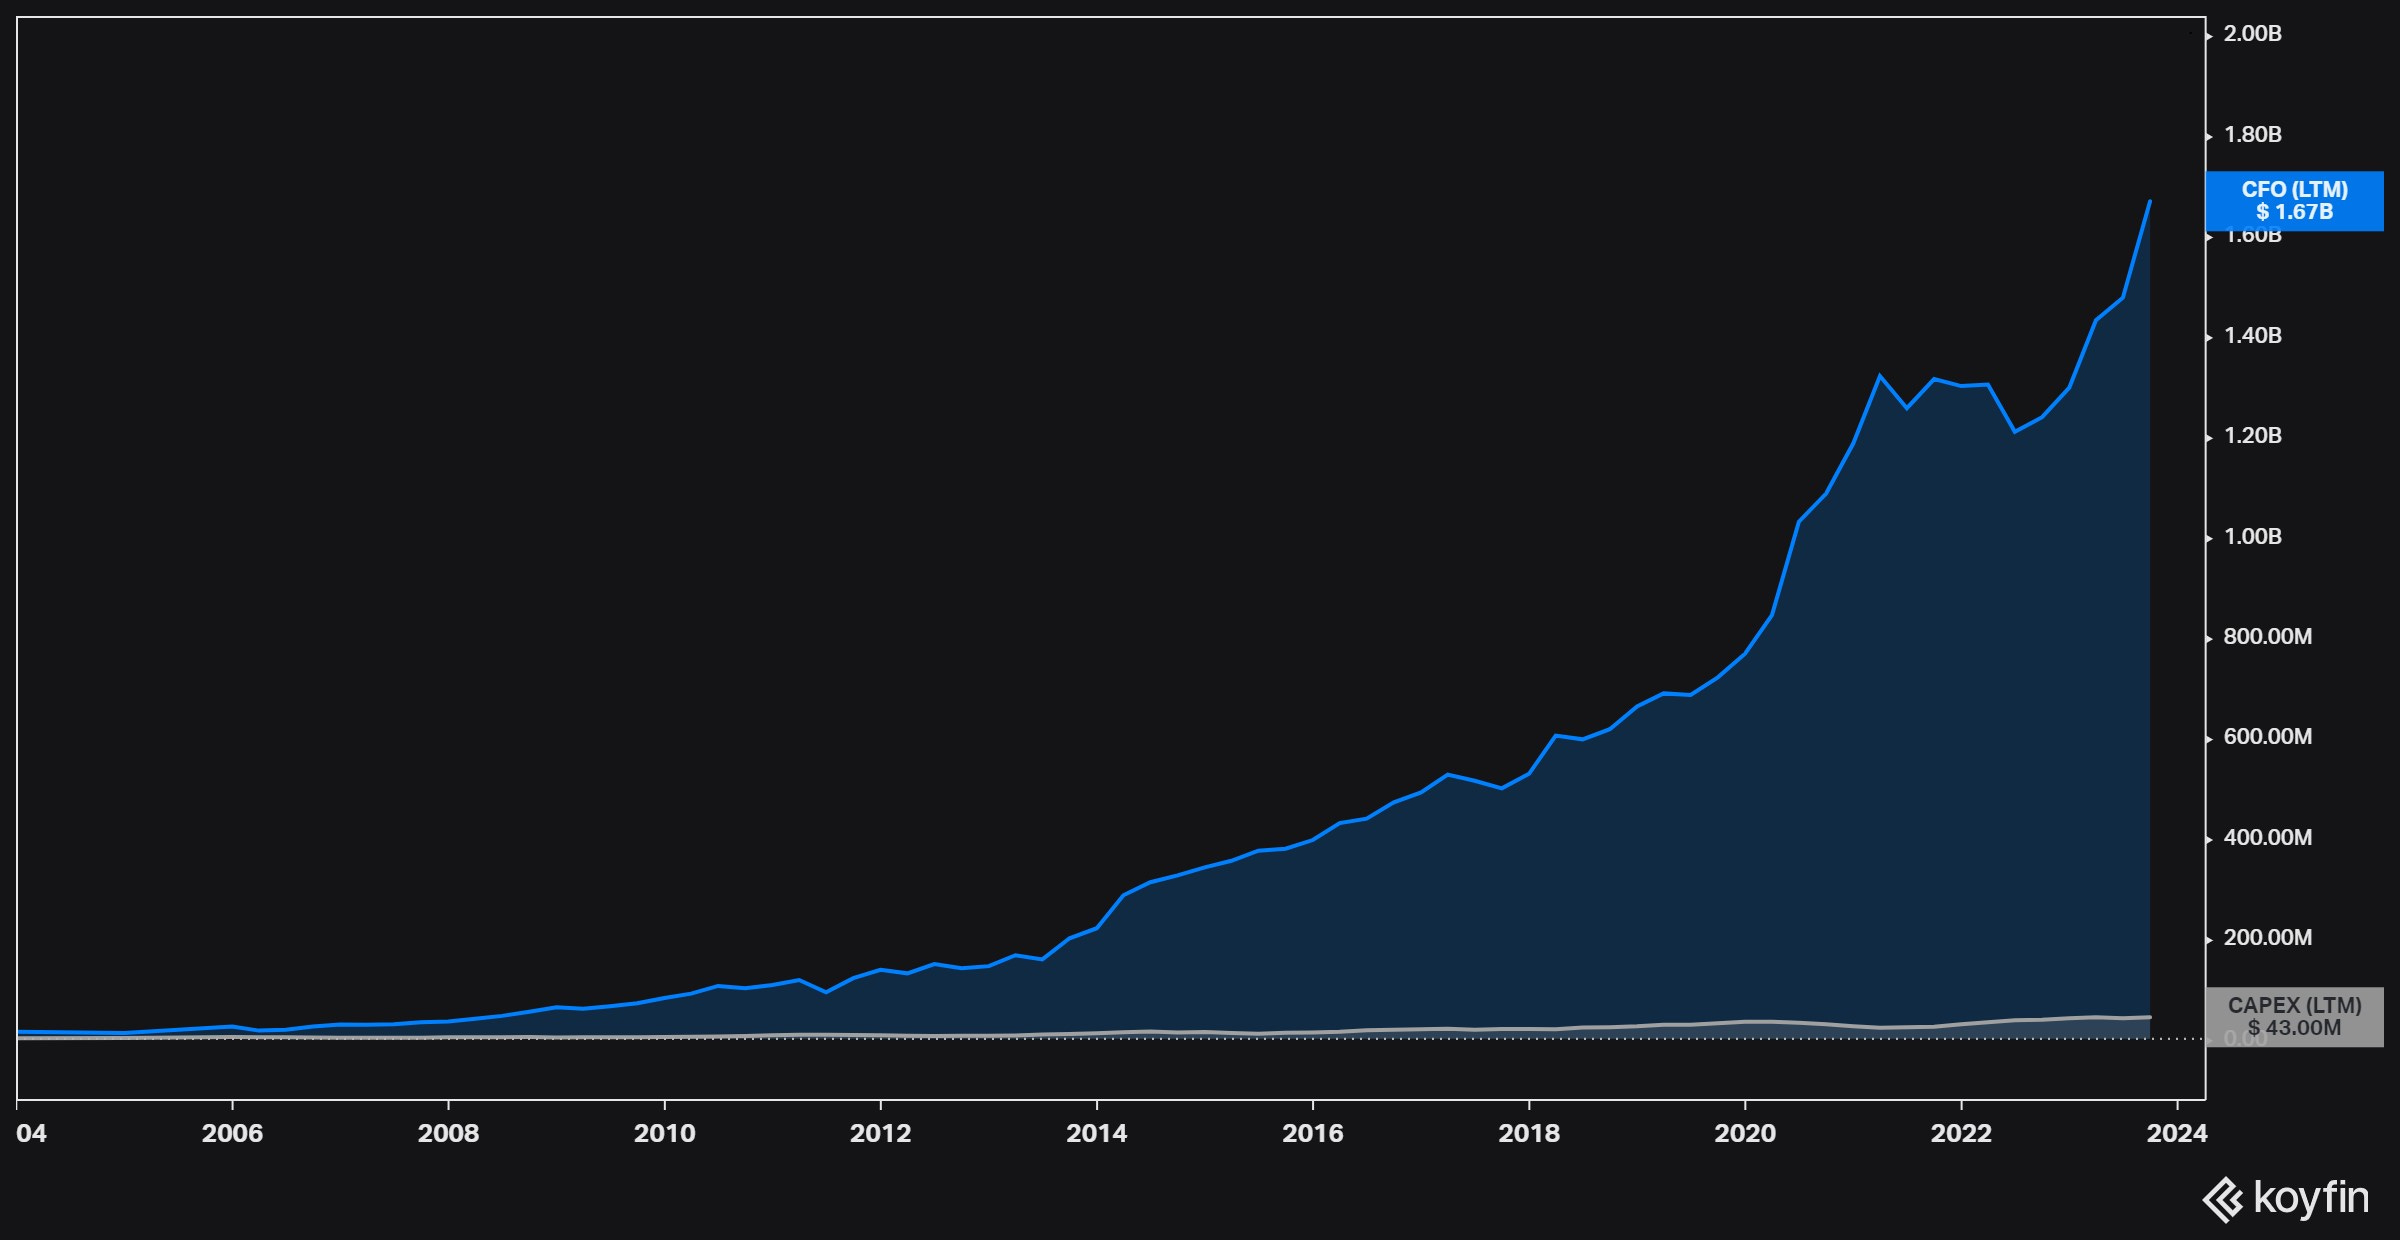This screenshot has width=2400, height=1240.
Task: Click the 1.40B y-axis label
Action: point(2252,336)
